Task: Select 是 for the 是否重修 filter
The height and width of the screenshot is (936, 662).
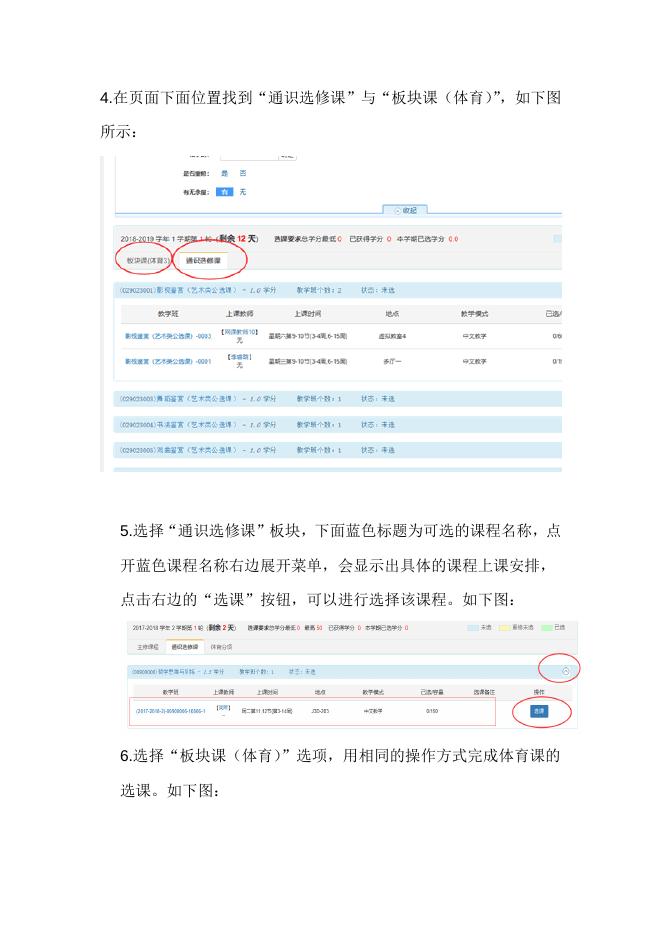Action: pyautogui.click(x=225, y=174)
